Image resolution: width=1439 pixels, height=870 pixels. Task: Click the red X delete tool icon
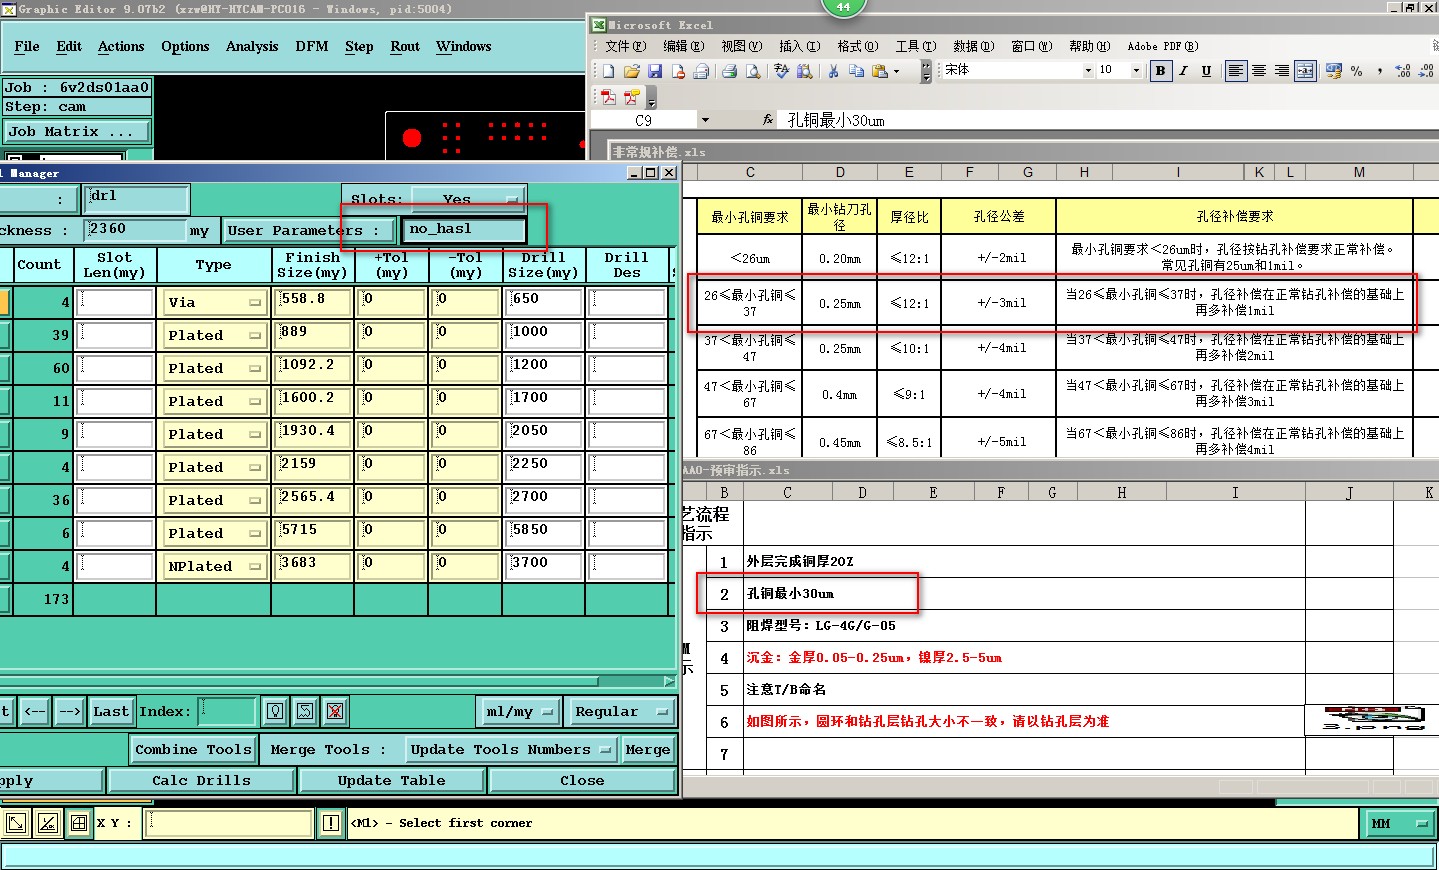click(335, 712)
